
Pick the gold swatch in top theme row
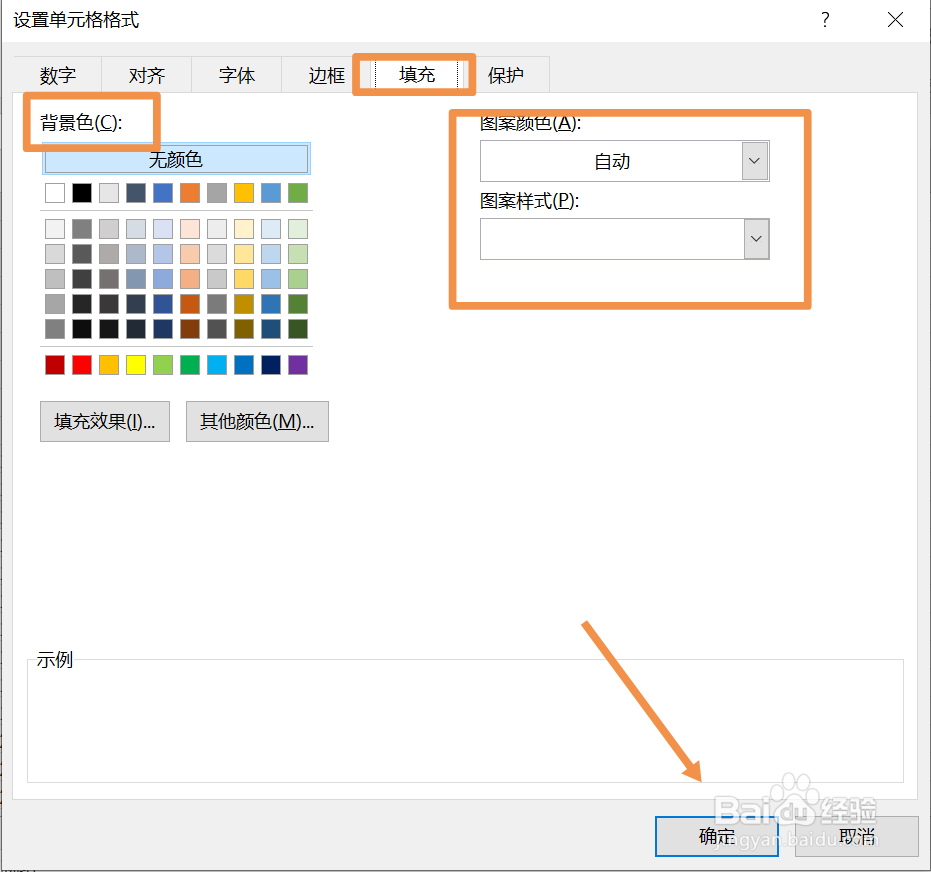click(244, 193)
